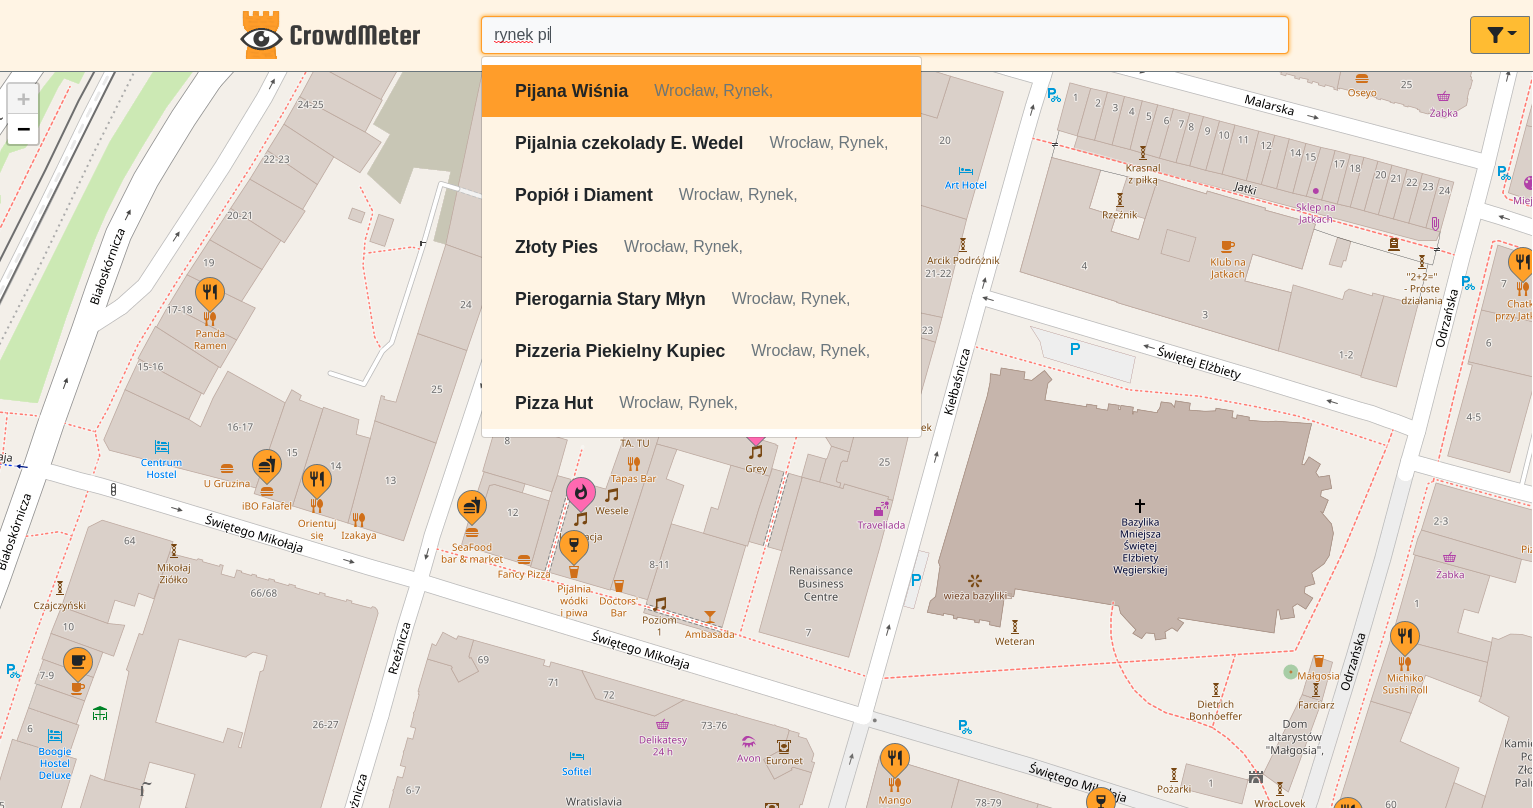Zoom out of the map

tap(23, 129)
